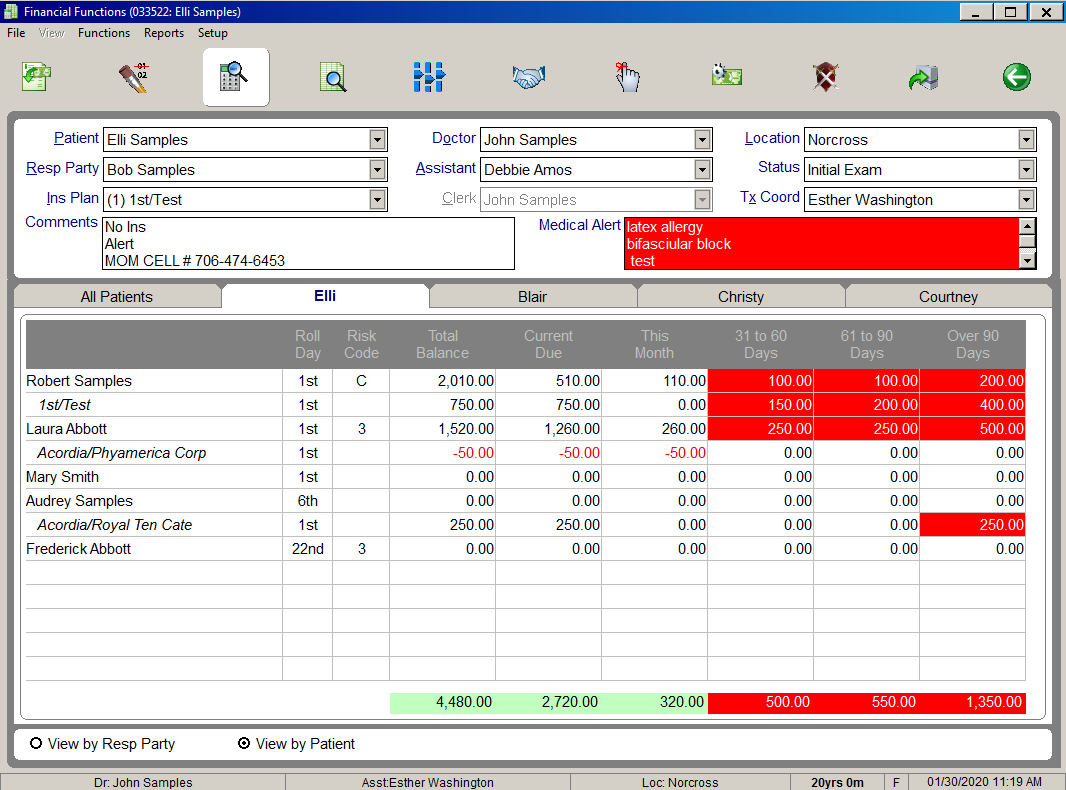Click the Patient label link
Screen dimensions: 1066x790
pos(76,138)
